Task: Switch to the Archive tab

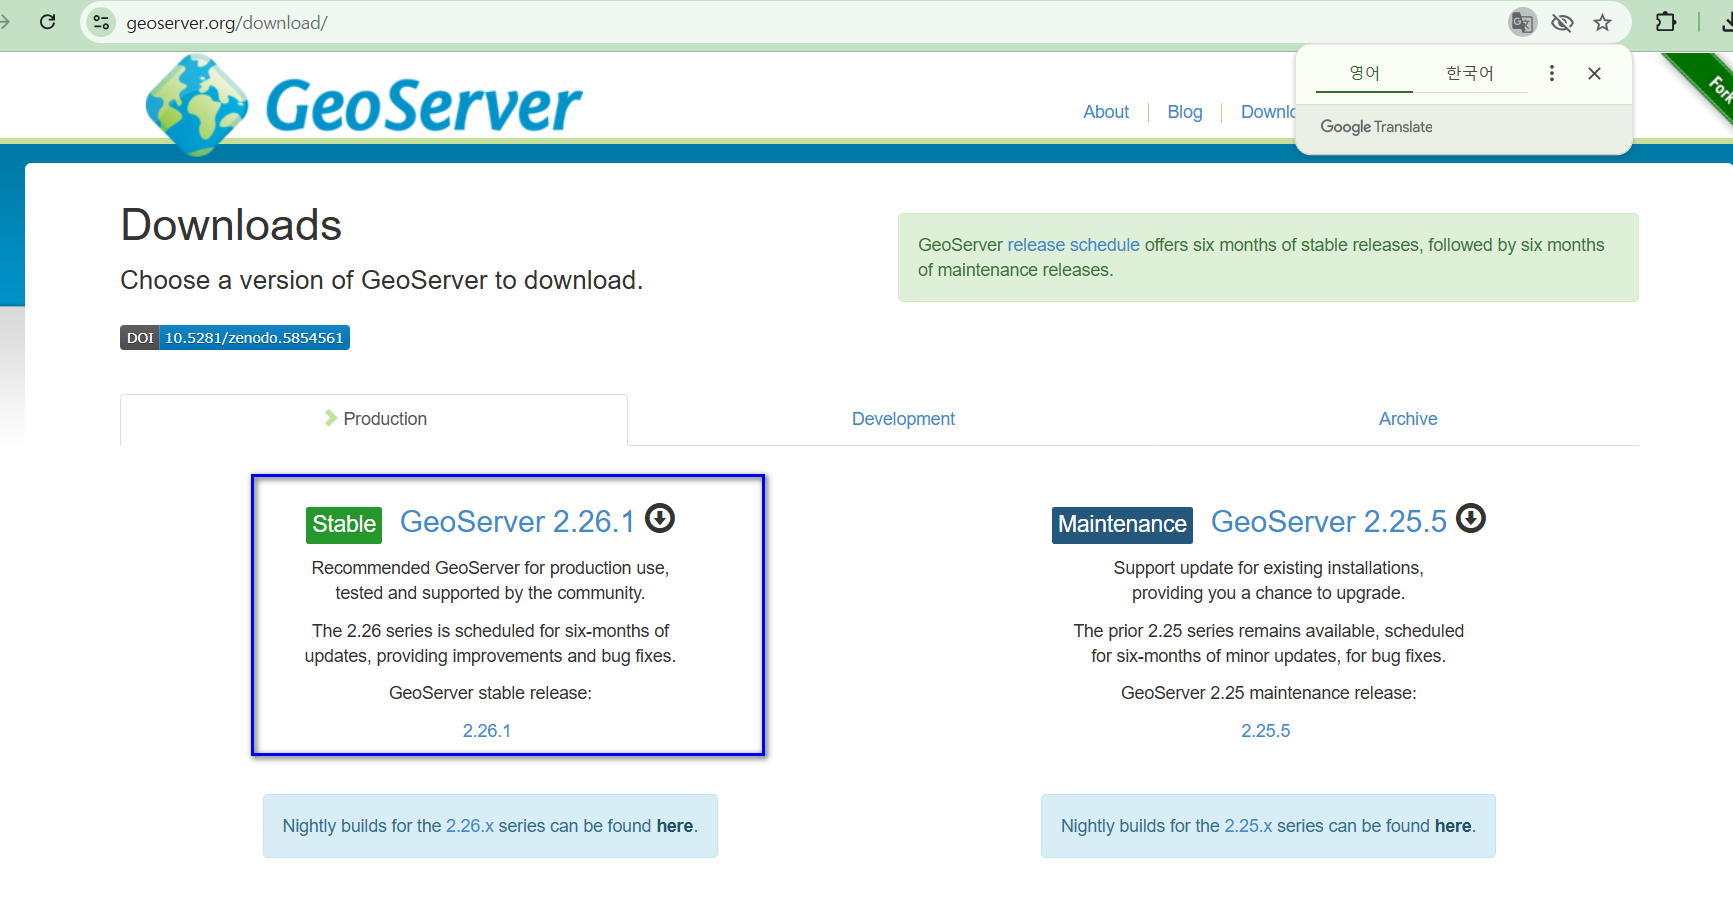Action: (x=1408, y=419)
